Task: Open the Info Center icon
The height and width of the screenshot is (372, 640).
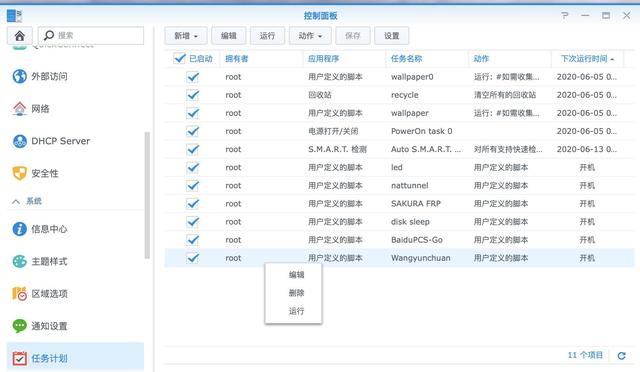Action: tap(19, 229)
